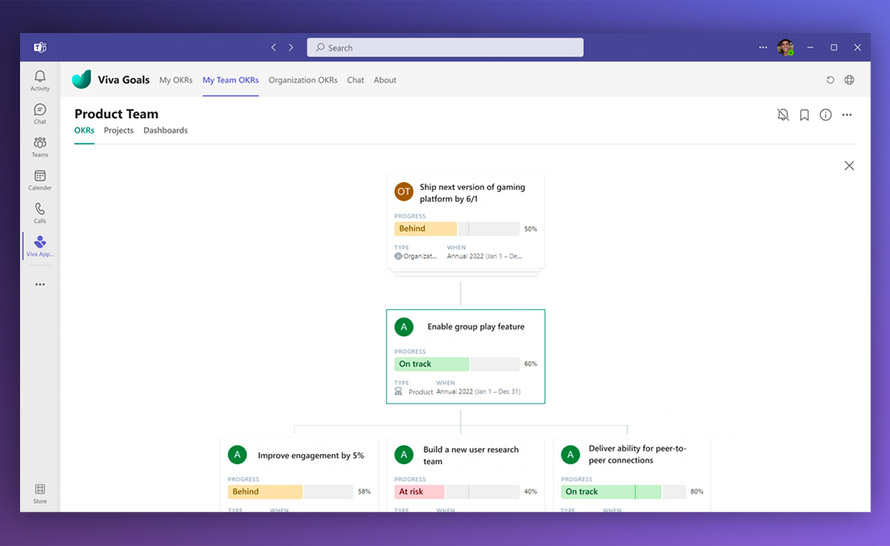The height and width of the screenshot is (546, 890).
Task: Click the globe icon in Viva Goals header
Action: pos(849,80)
